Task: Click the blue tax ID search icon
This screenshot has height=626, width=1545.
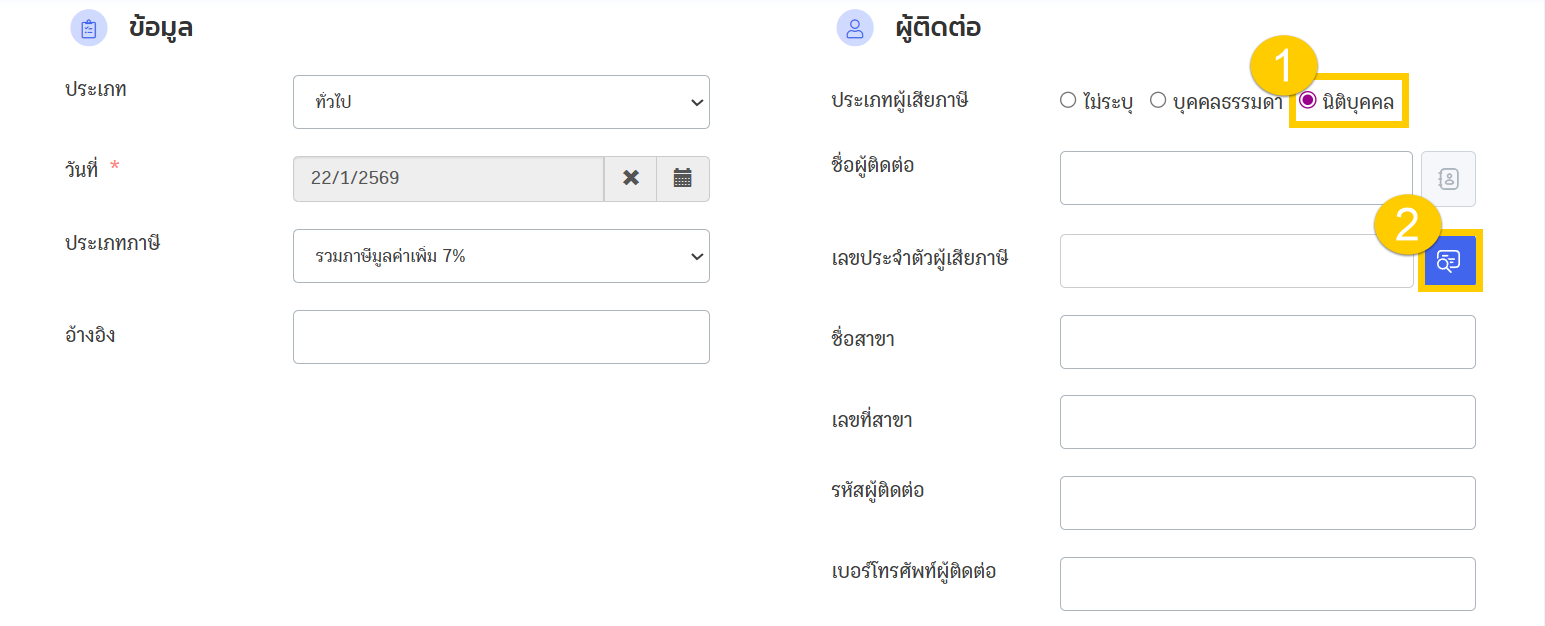Action: tap(1448, 261)
